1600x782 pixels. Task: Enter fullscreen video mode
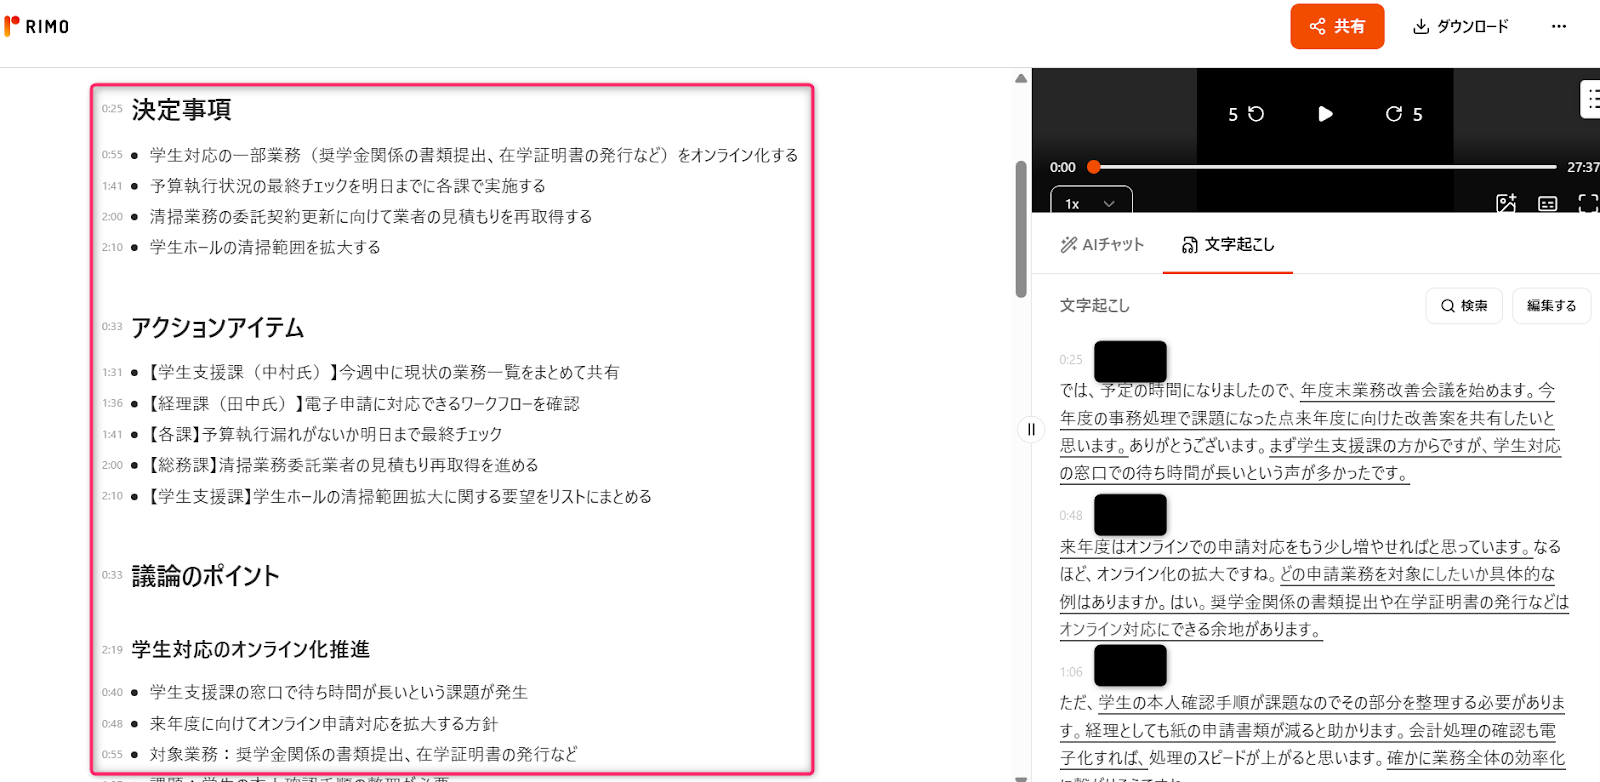pos(1587,203)
